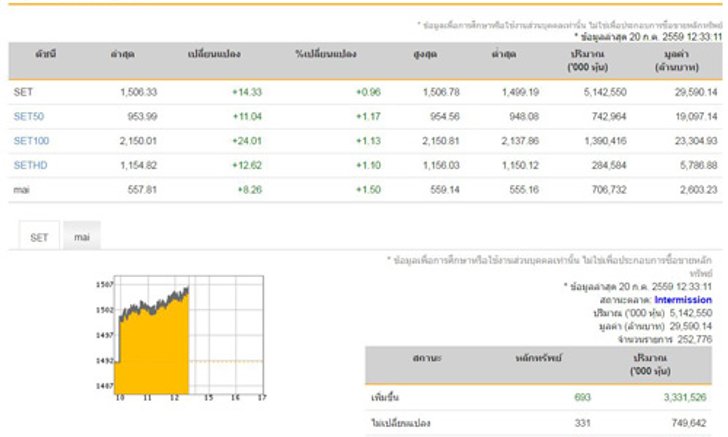The height and width of the screenshot is (437, 728).
Task: Select SET index last value 1,506.33
Action: 138,92
